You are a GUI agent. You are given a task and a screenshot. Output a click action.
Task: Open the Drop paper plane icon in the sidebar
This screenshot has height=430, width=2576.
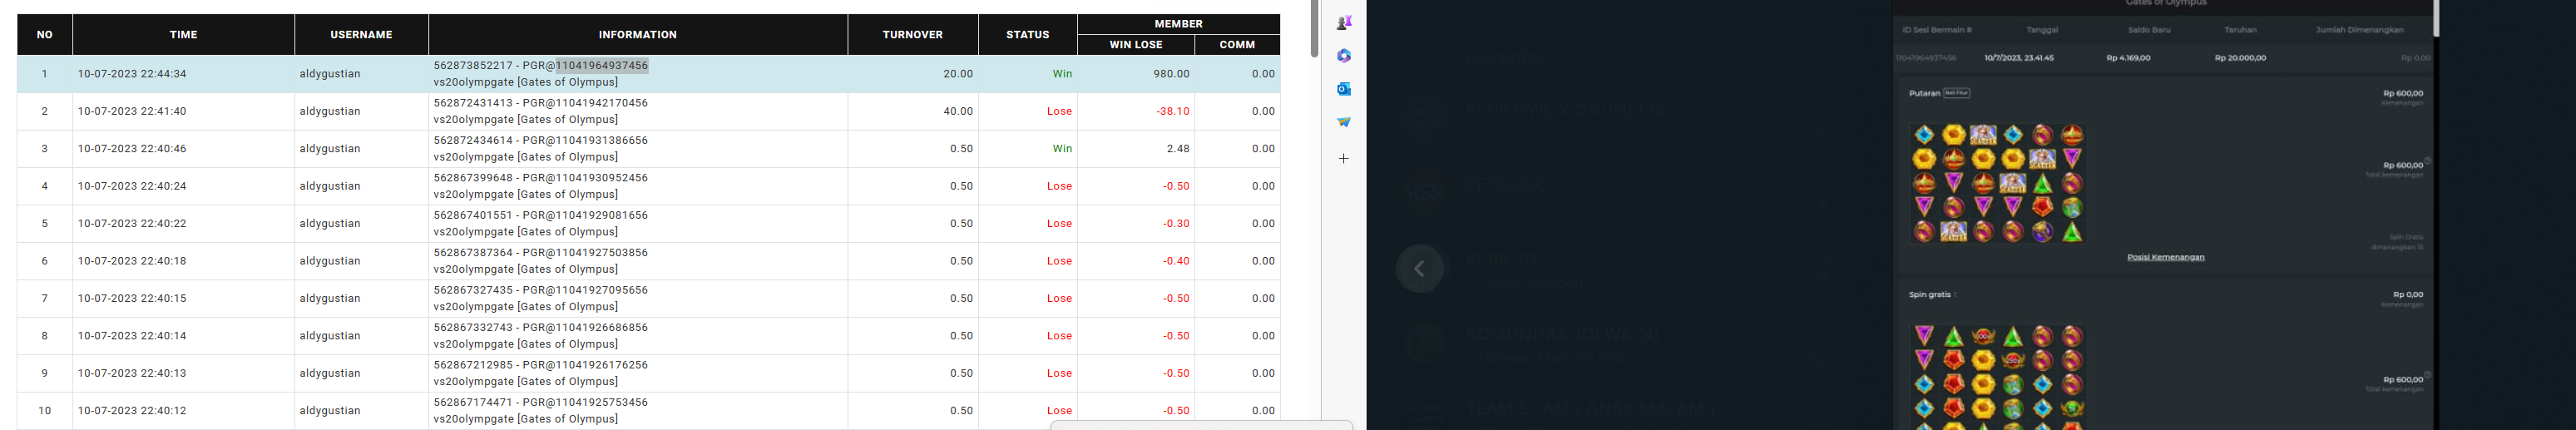point(1344,122)
